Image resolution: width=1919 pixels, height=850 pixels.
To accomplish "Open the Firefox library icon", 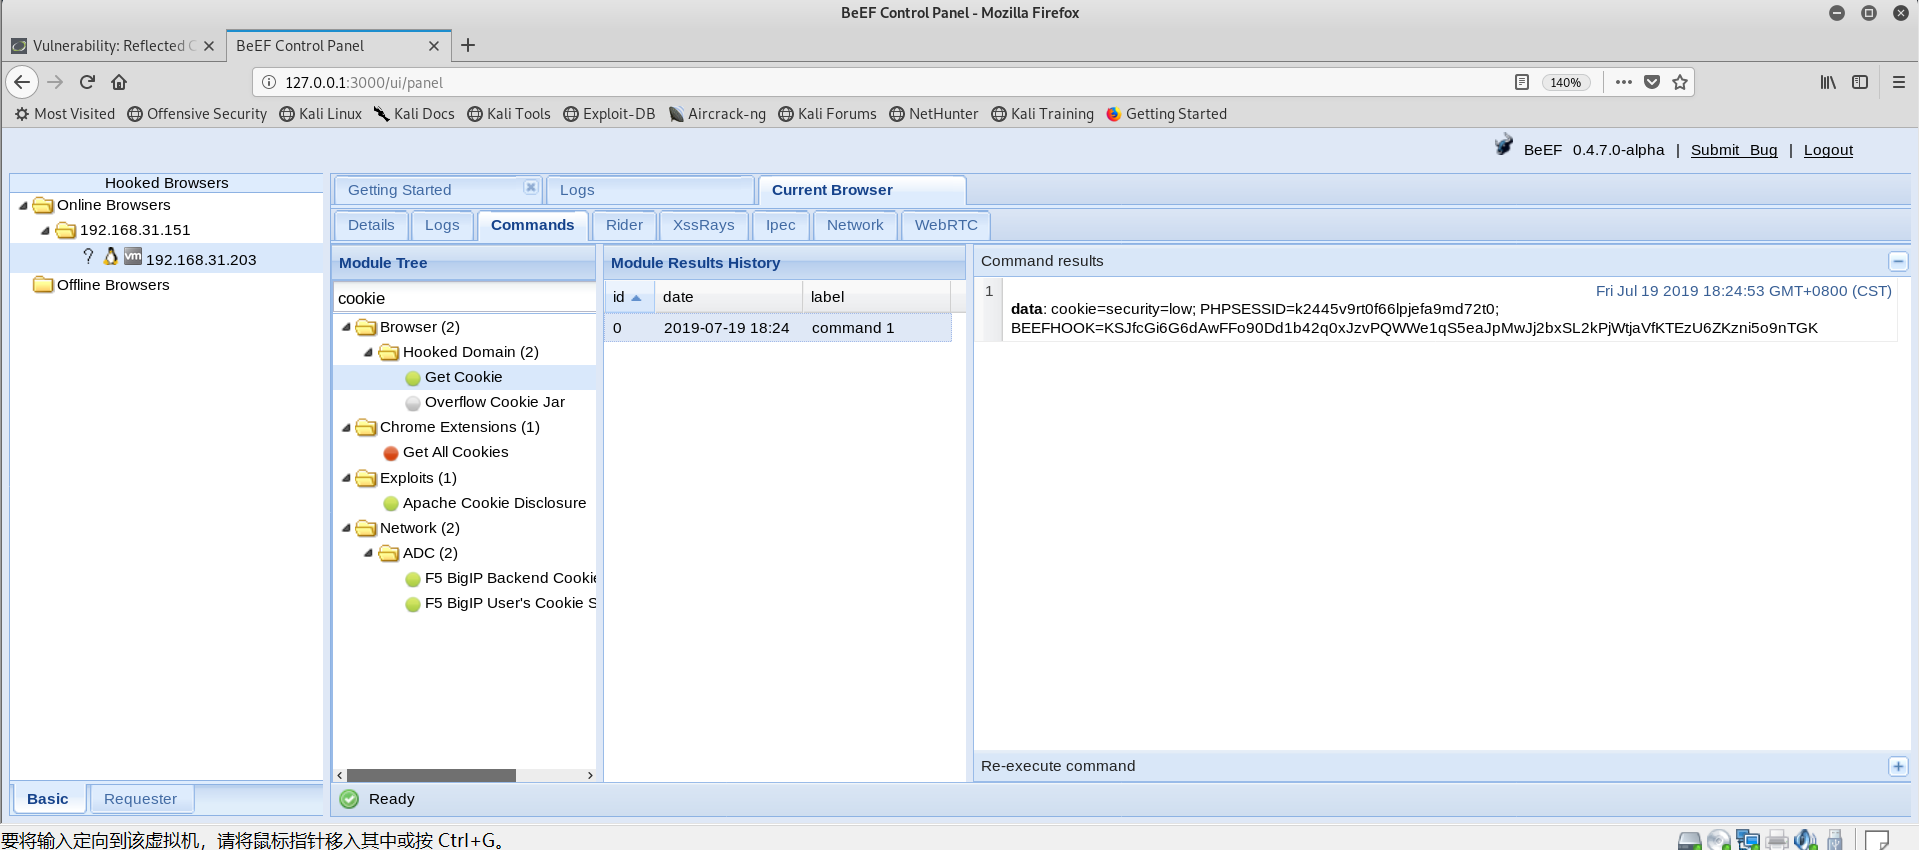I will click(1828, 82).
